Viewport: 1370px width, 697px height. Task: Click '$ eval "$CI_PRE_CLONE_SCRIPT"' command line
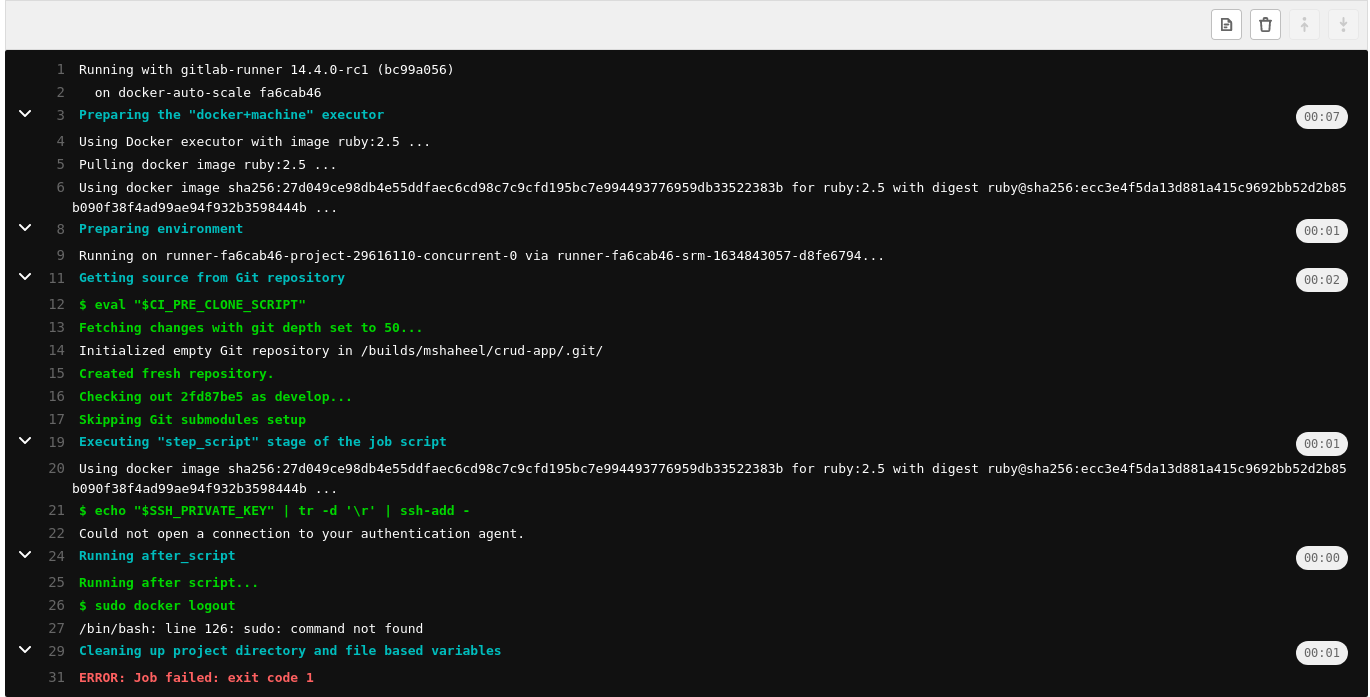[192, 304]
